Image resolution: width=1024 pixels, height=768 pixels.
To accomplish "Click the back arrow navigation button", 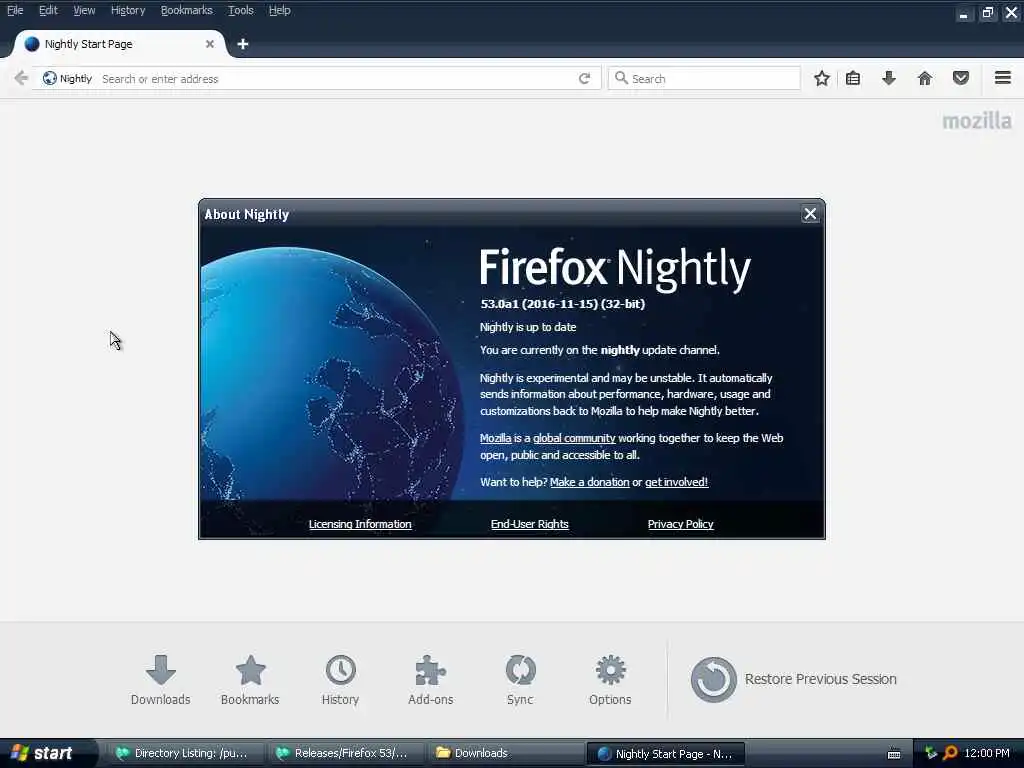I will point(21,78).
